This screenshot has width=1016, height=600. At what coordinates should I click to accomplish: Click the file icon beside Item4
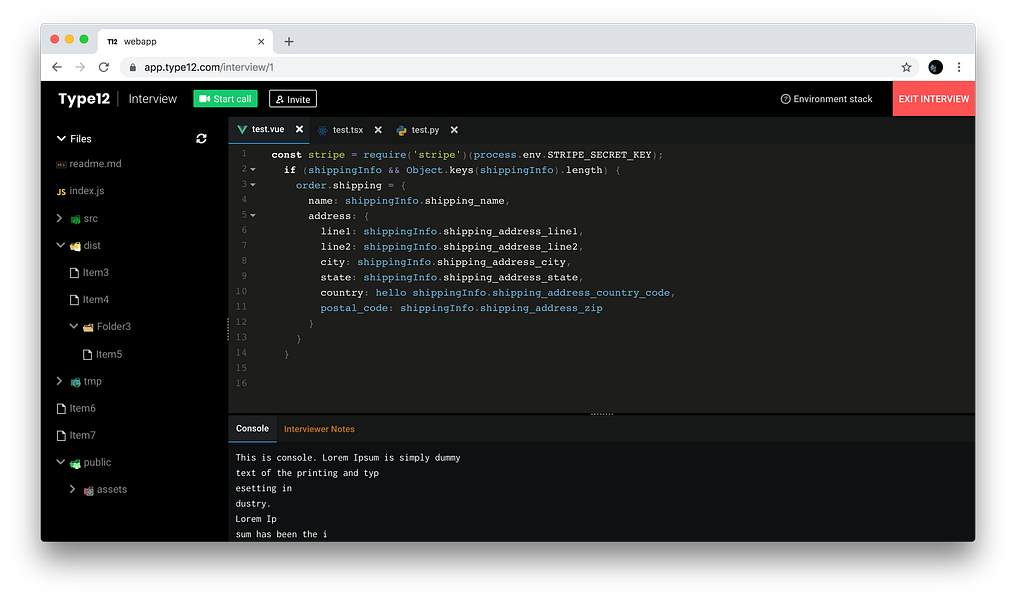pyautogui.click(x=75, y=300)
